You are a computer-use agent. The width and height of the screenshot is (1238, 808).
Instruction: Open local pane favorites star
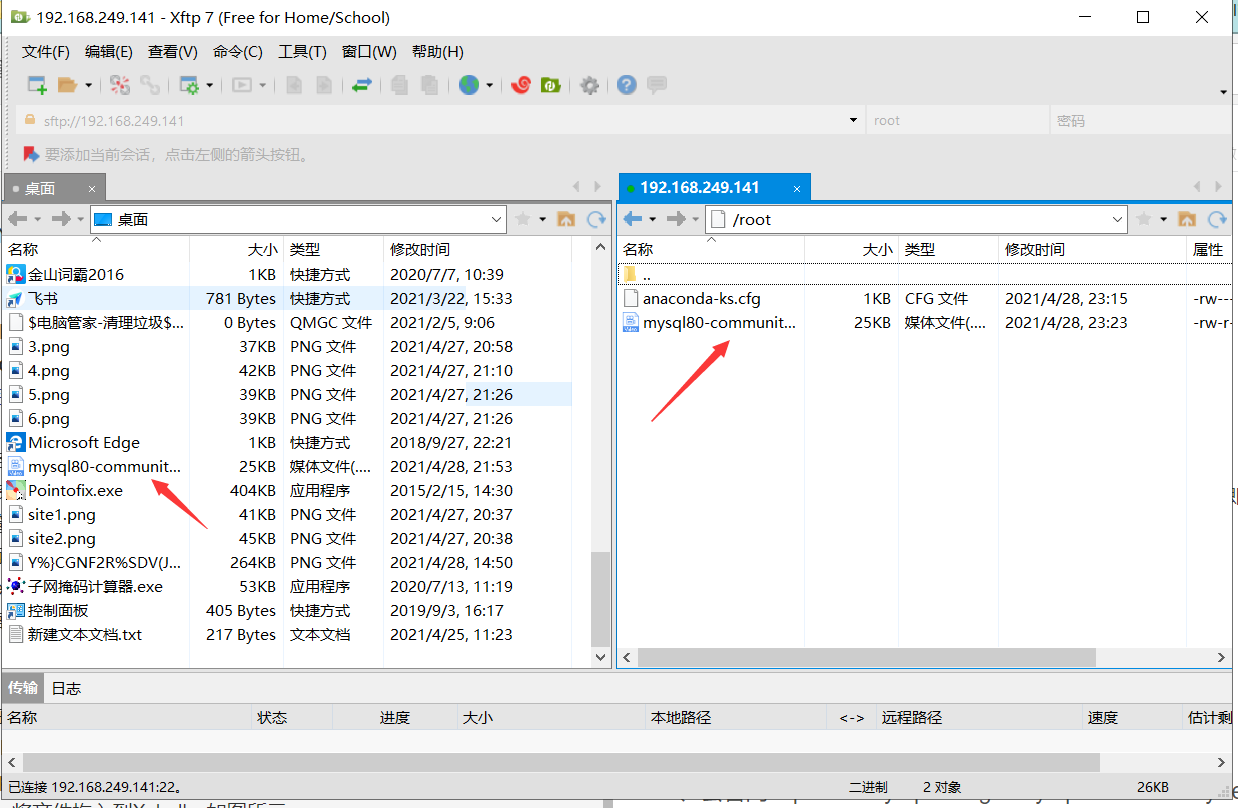click(x=522, y=219)
